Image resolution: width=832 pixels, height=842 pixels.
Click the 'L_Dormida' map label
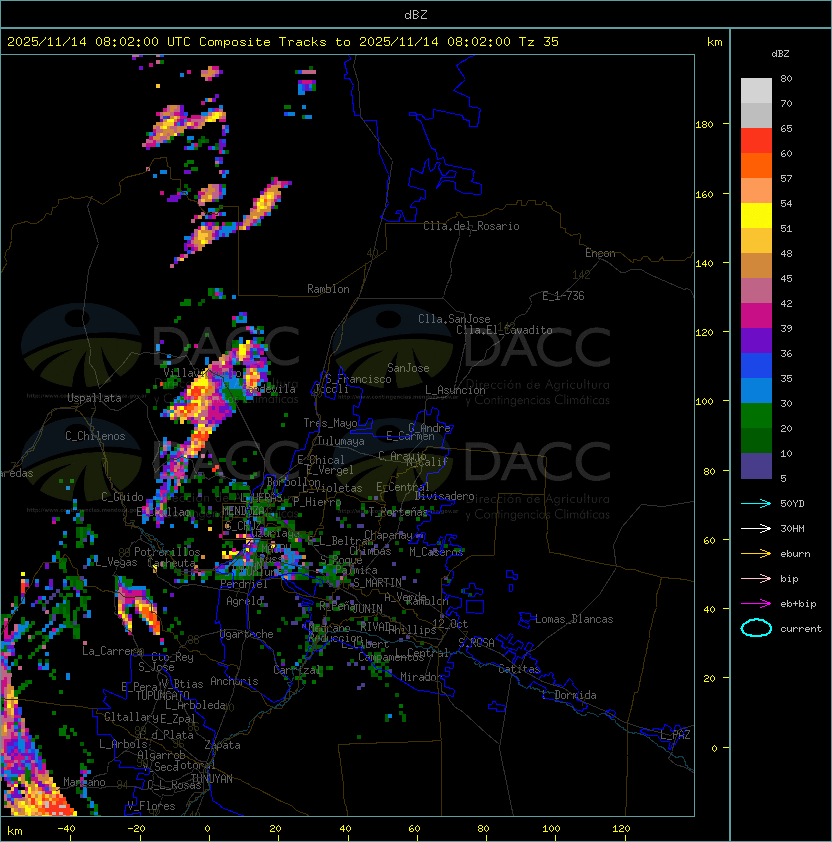(x=569, y=695)
